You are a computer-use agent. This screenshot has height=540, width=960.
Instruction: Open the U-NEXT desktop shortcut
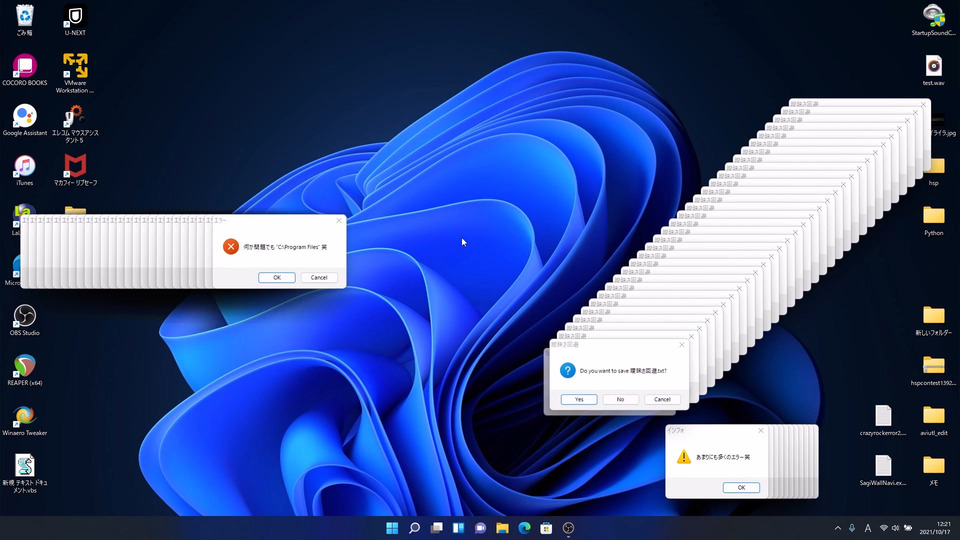pos(75,20)
